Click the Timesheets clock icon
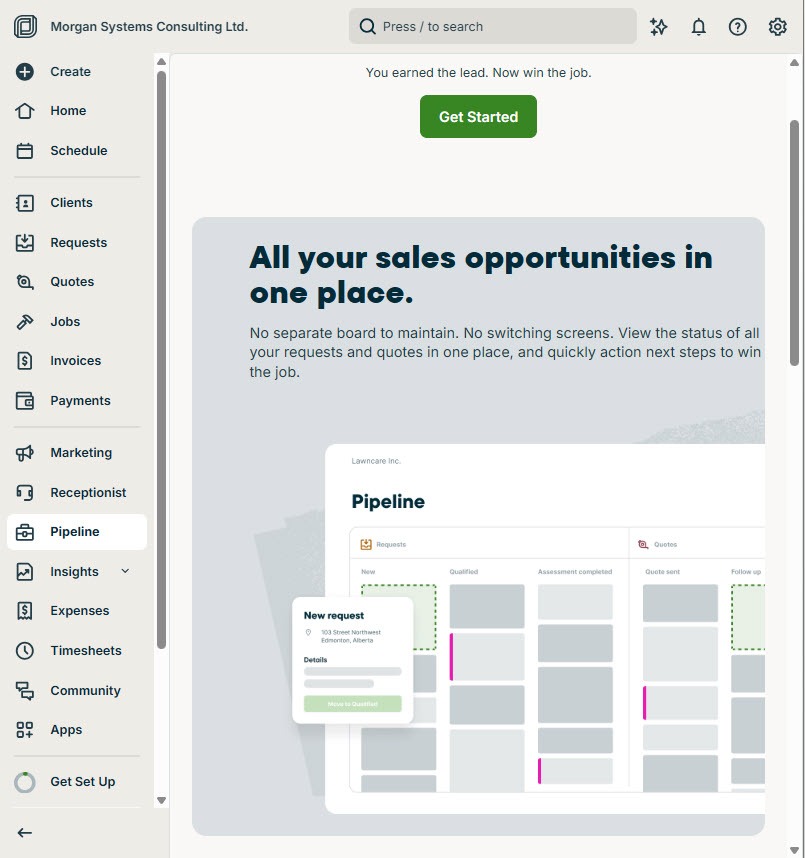805x858 pixels. click(x=25, y=651)
